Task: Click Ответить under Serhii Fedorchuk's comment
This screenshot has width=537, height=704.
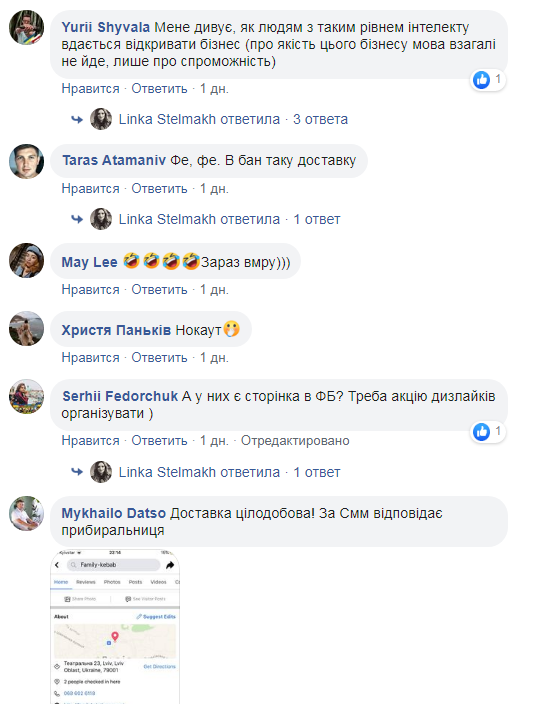Action: 159,441
